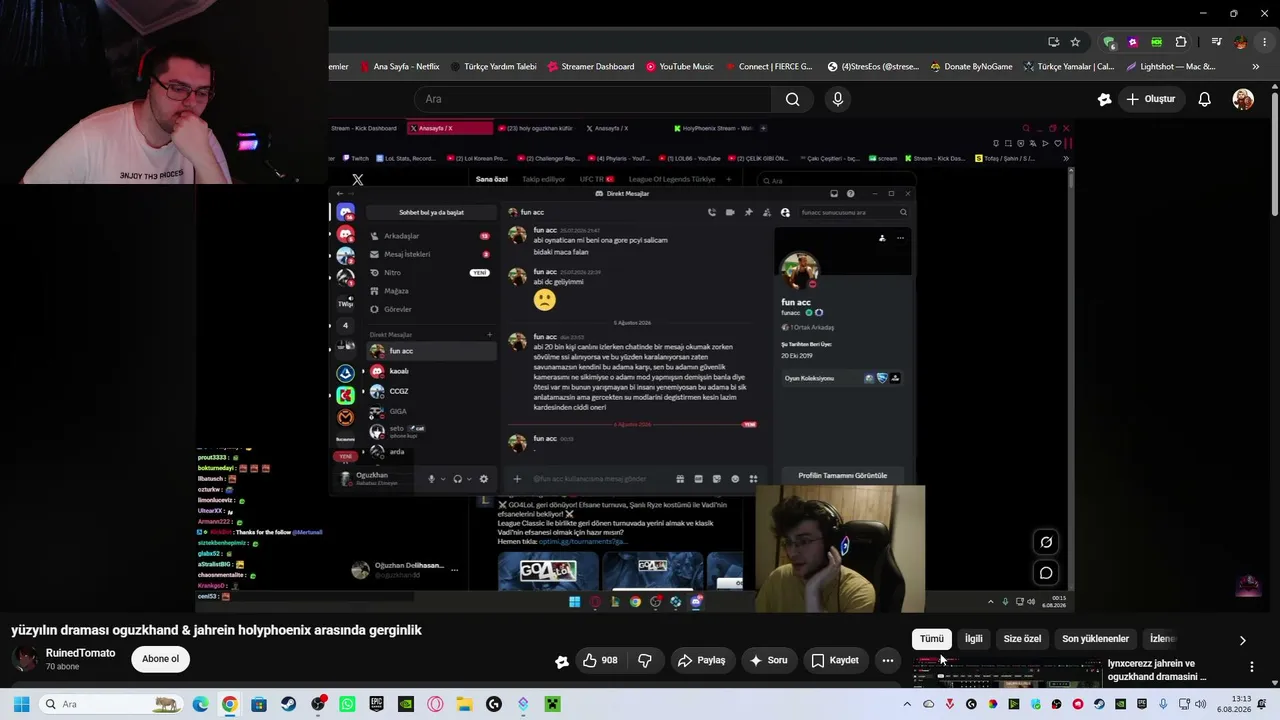This screenshot has width=1280, height=720.
Task: Launch Steam from the taskbar
Action: tap(289, 704)
